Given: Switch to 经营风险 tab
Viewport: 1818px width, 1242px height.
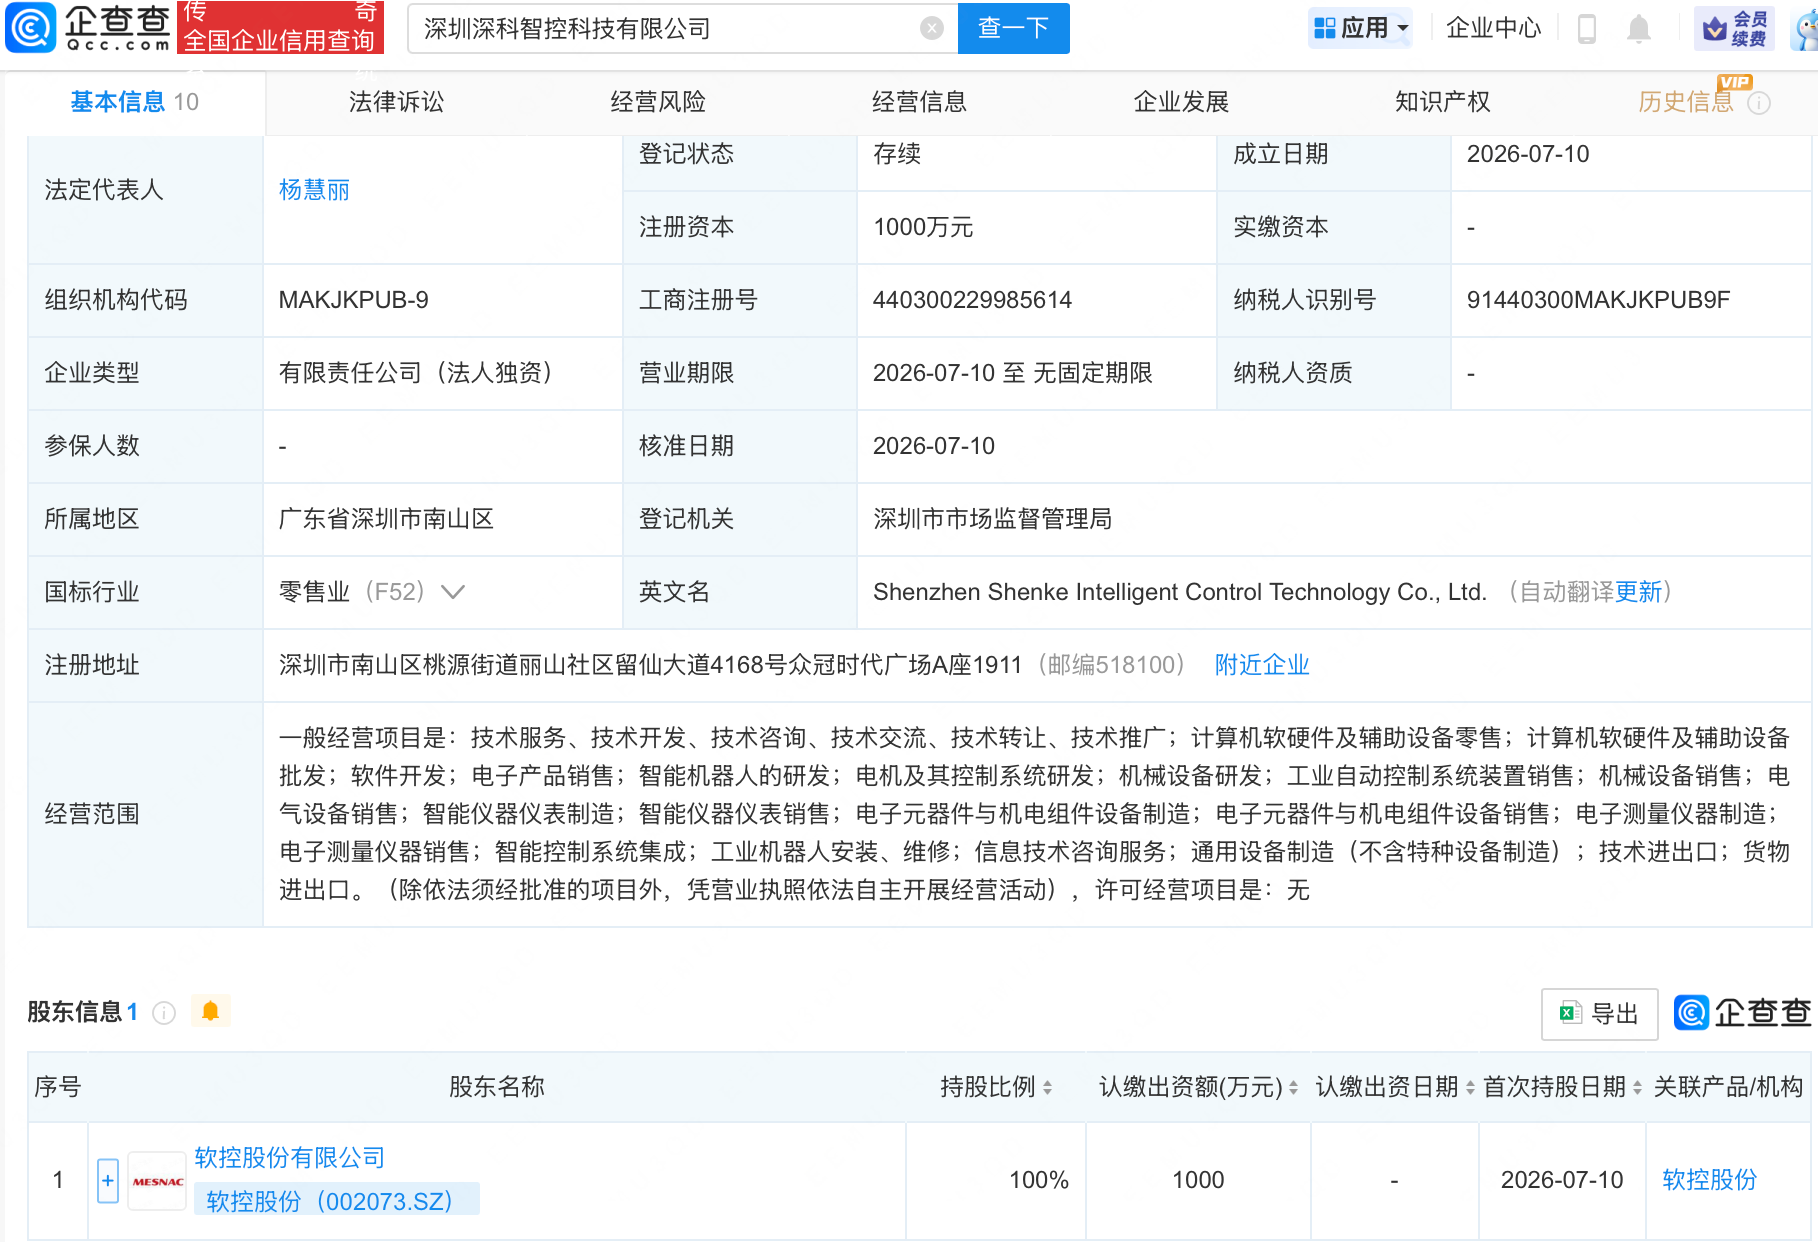Looking at the screenshot, I should [x=658, y=102].
